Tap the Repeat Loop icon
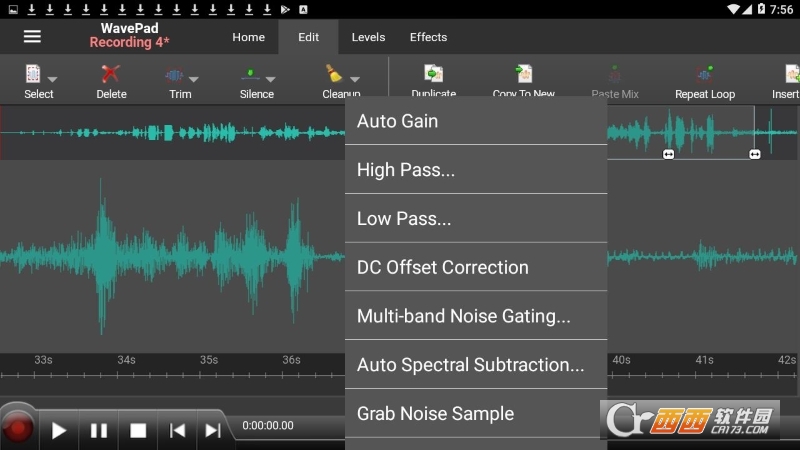This screenshot has width=800, height=450. coord(704,76)
